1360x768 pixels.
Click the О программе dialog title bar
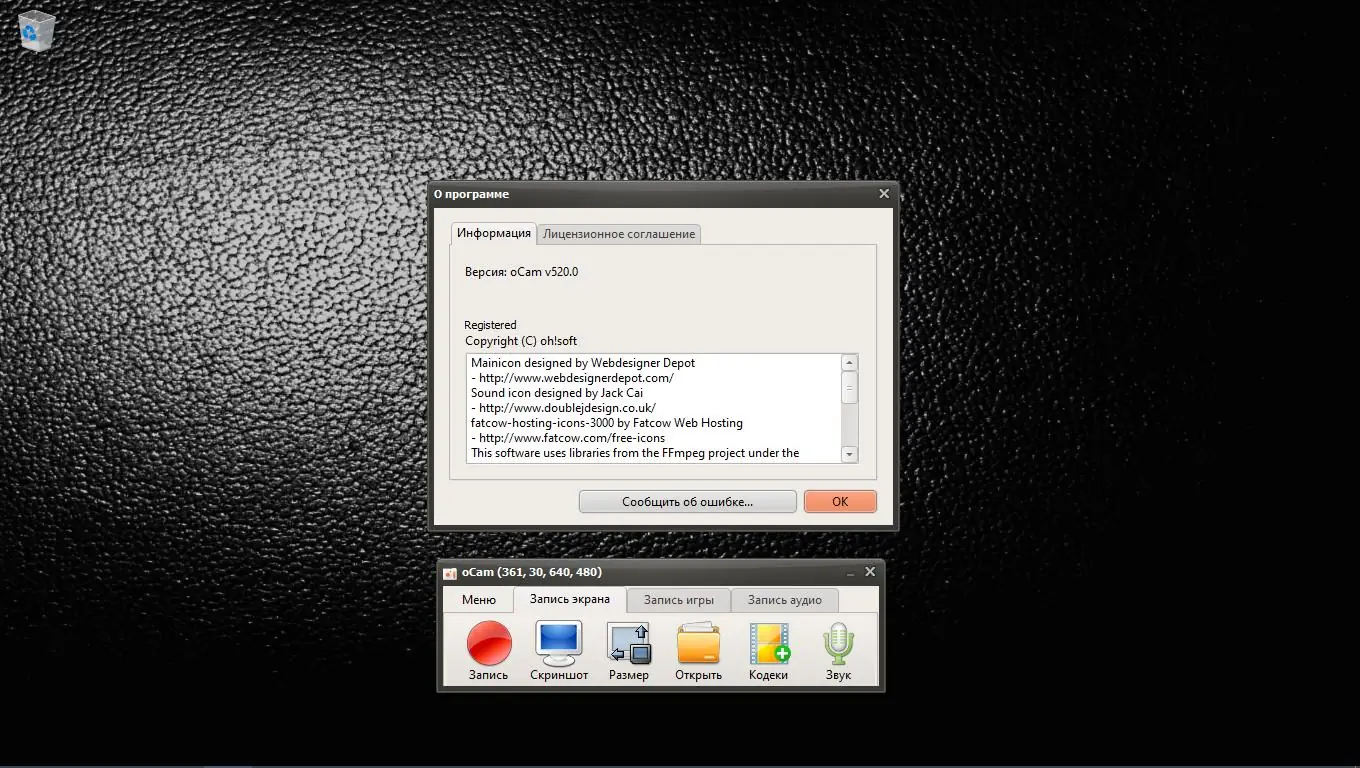(664, 194)
